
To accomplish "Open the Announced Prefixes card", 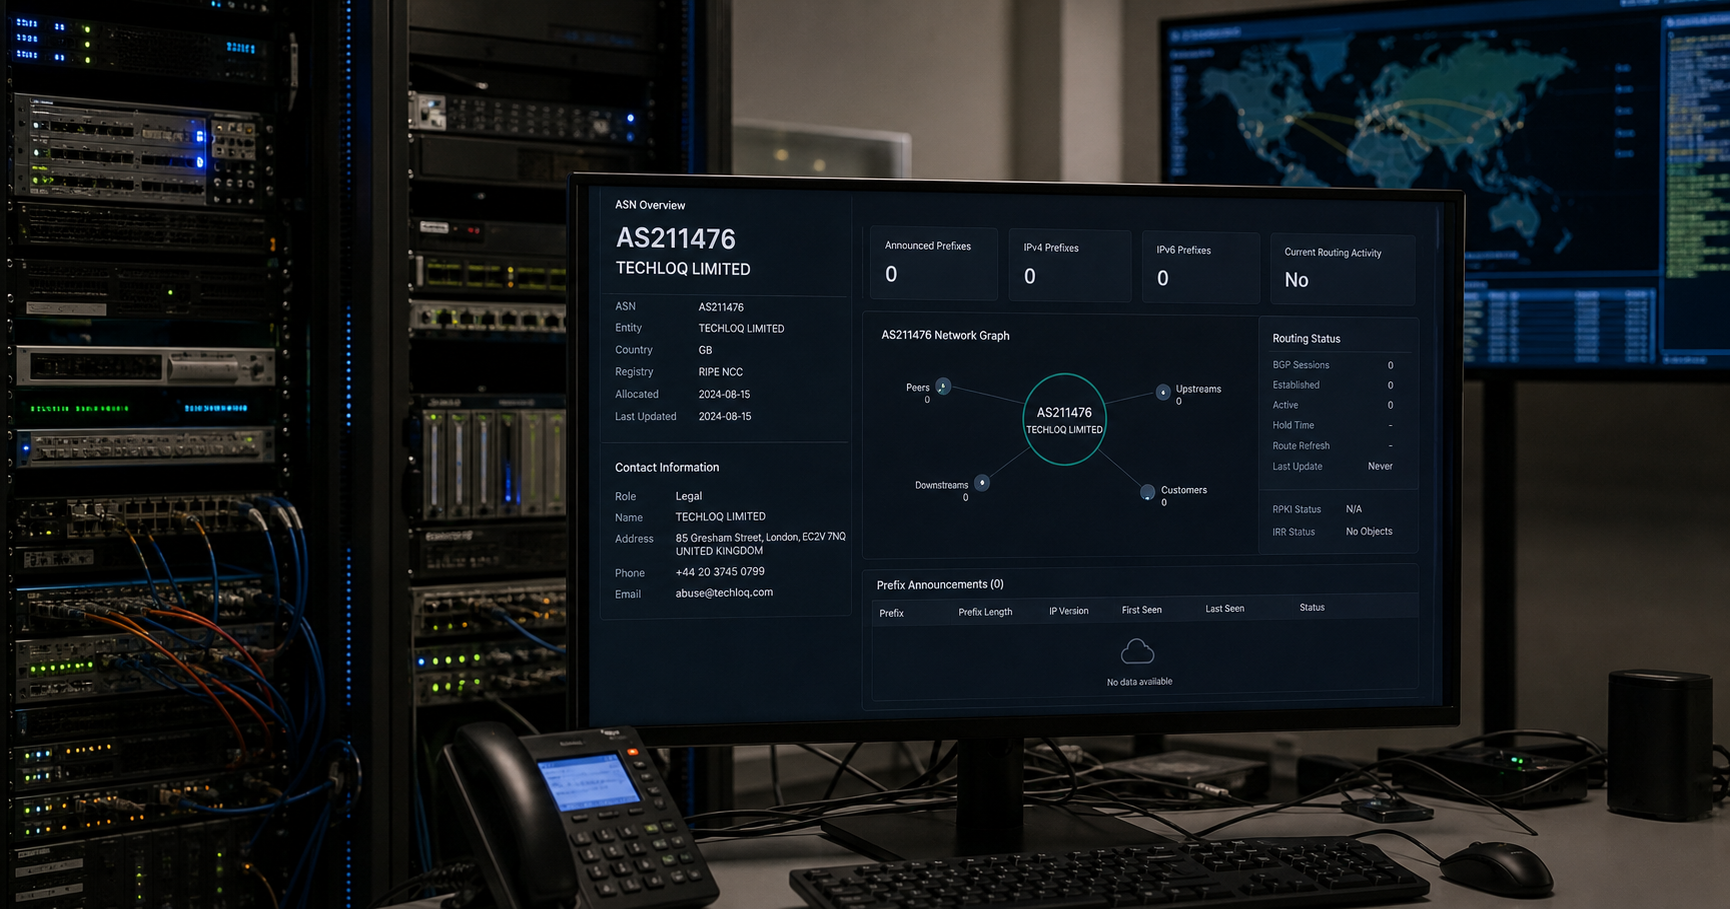I will [x=934, y=262].
